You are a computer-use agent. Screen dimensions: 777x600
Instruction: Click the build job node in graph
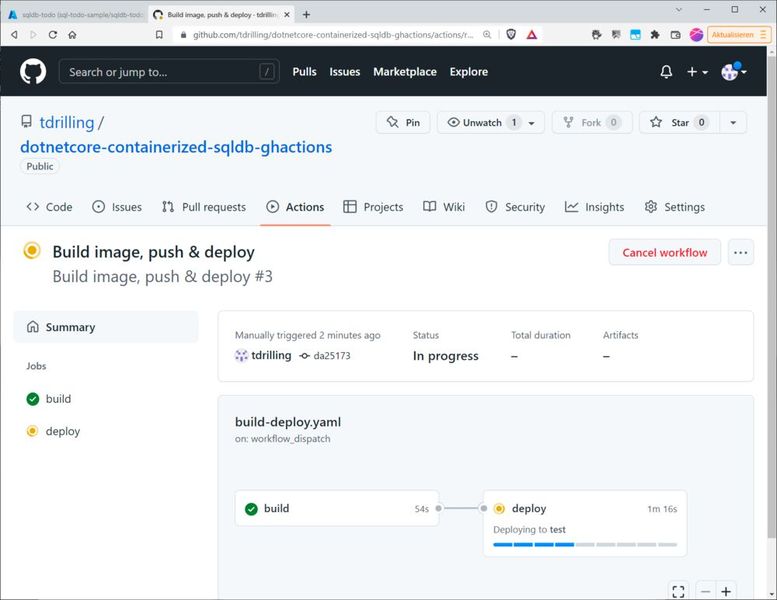point(337,508)
